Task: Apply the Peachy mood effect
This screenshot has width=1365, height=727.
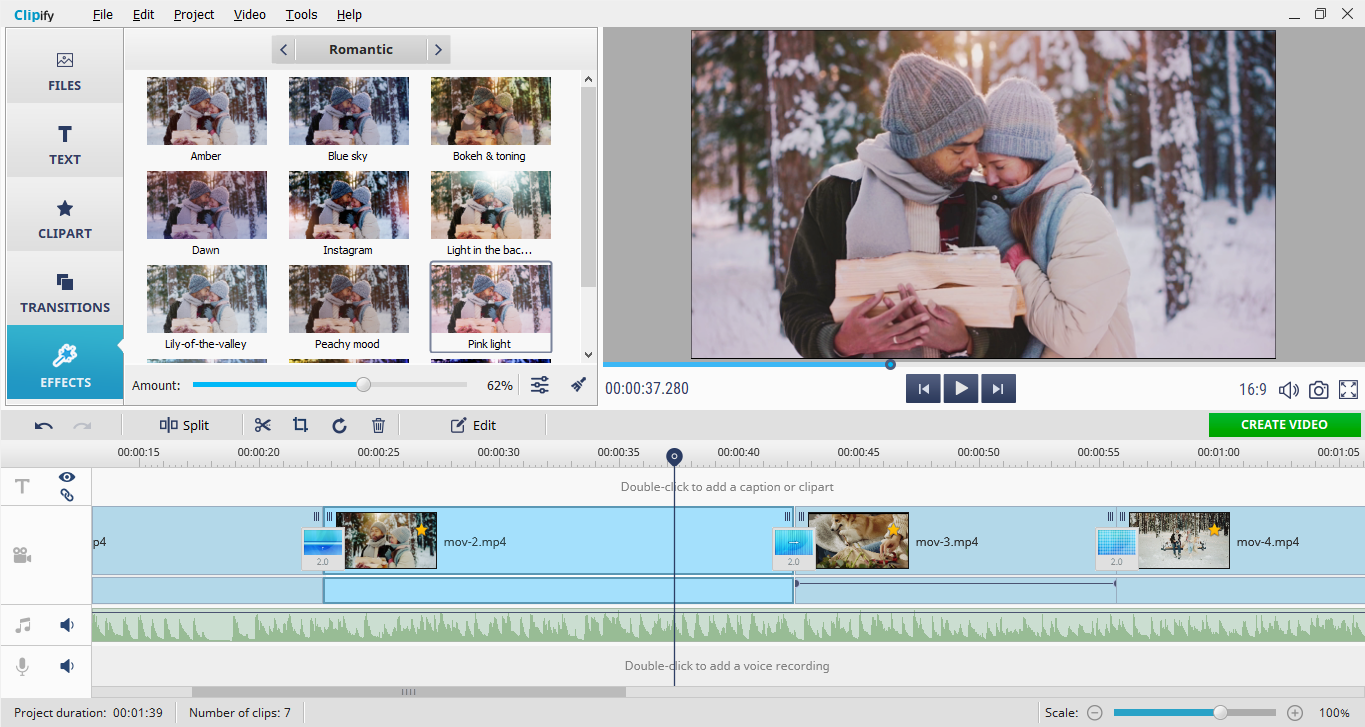Action: click(348, 308)
